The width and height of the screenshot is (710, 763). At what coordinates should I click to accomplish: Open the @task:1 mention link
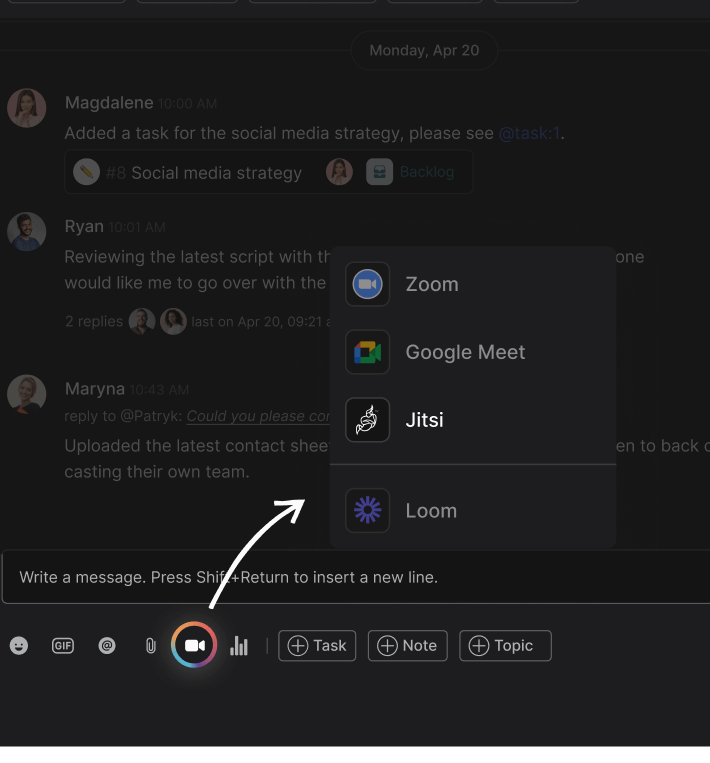[529, 133]
